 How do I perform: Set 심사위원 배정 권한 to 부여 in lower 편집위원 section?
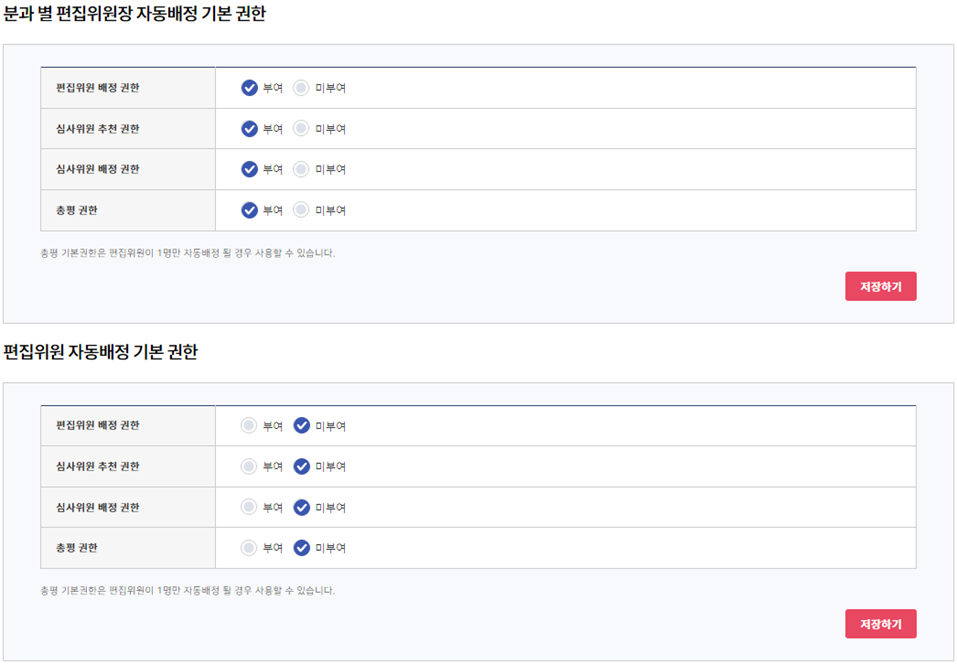(x=249, y=507)
